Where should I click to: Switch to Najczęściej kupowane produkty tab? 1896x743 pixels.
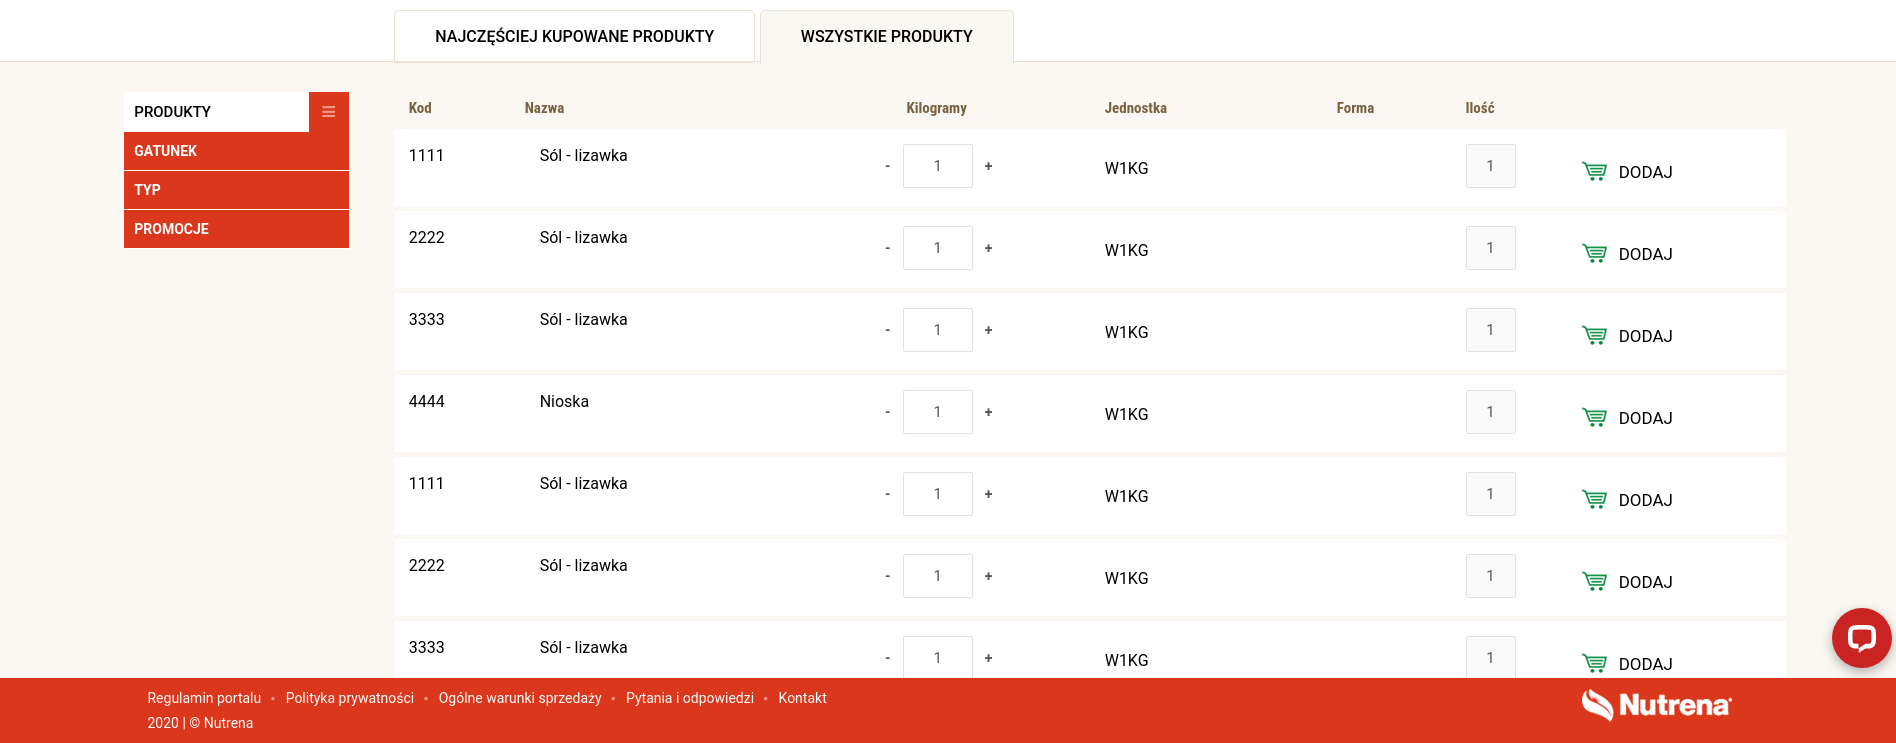[574, 37]
